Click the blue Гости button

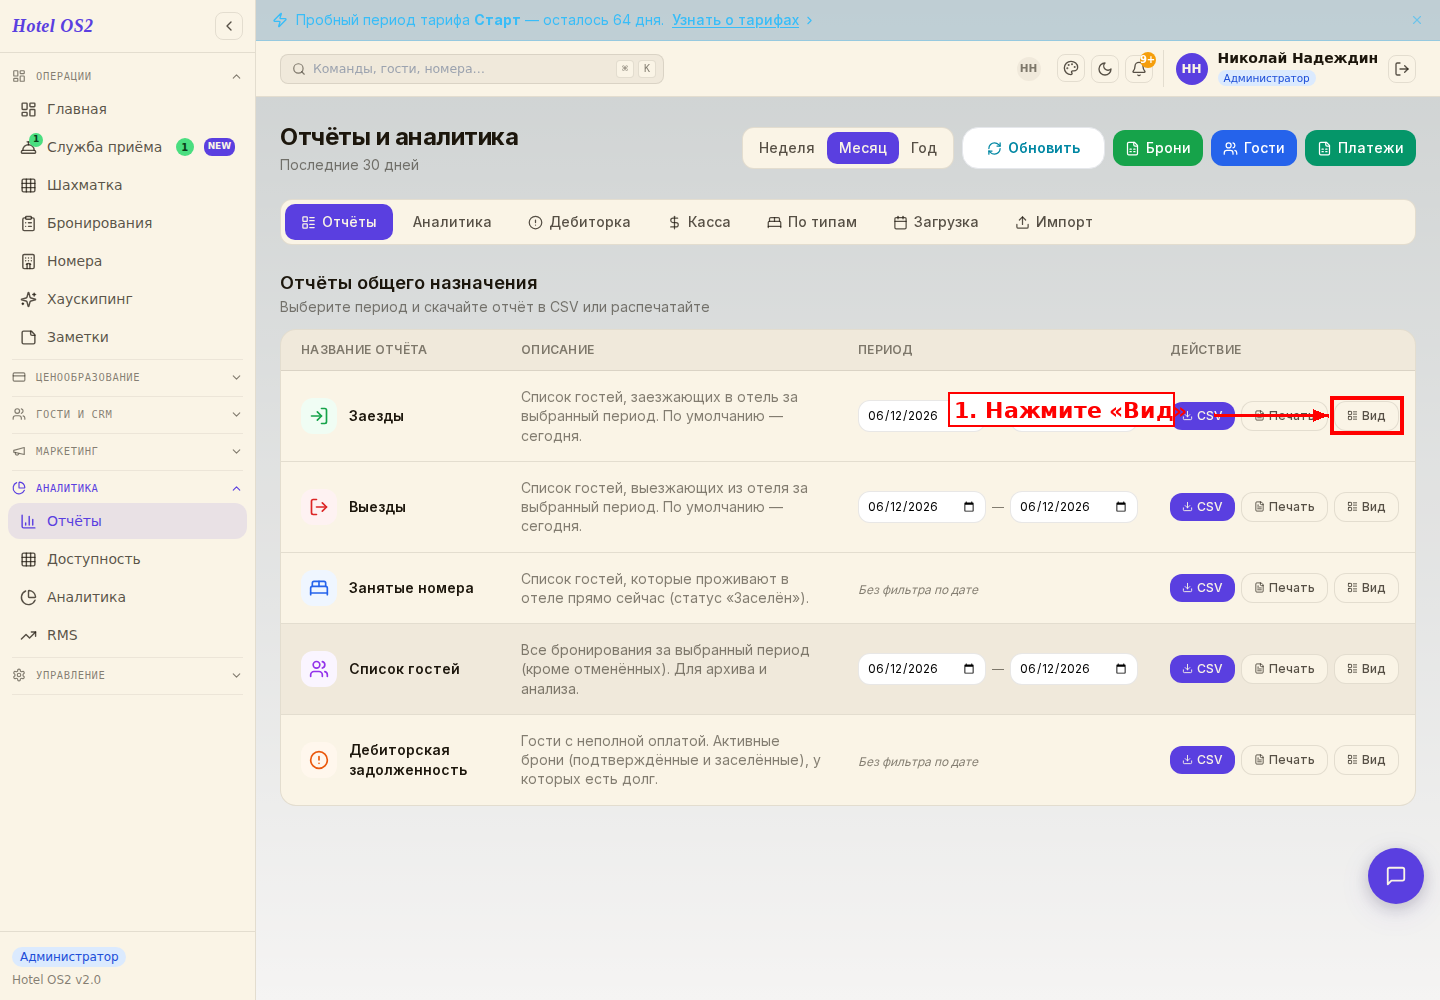click(1254, 148)
